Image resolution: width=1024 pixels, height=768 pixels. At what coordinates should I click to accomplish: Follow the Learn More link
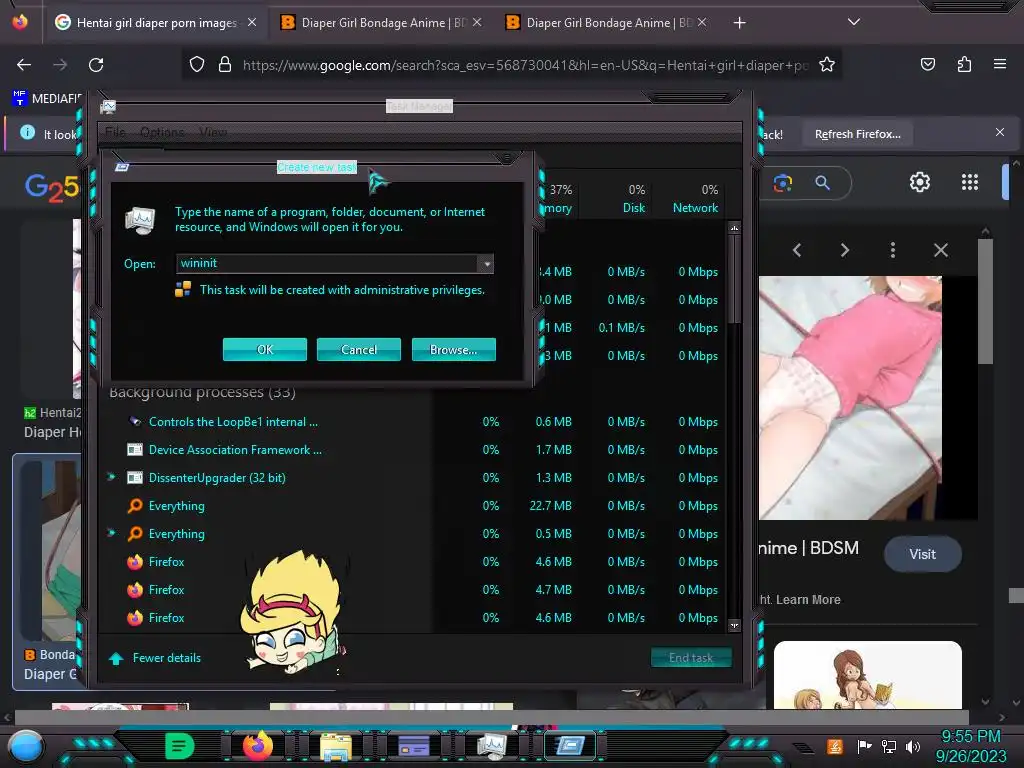808,600
